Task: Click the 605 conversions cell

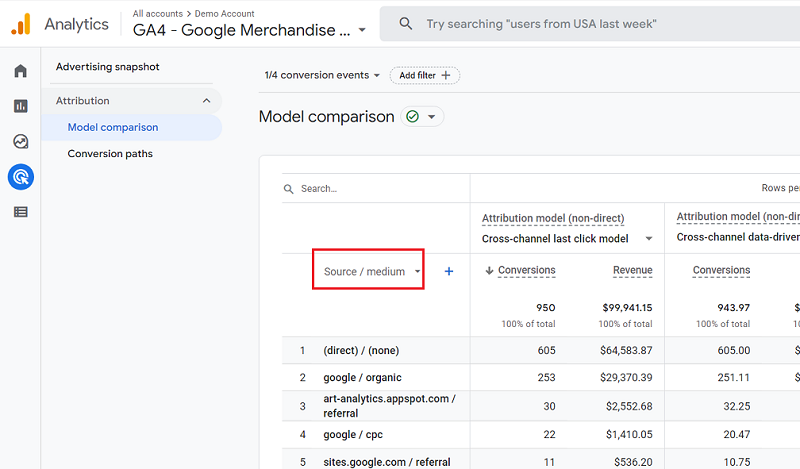Action: pyautogui.click(x=546, y=351)
